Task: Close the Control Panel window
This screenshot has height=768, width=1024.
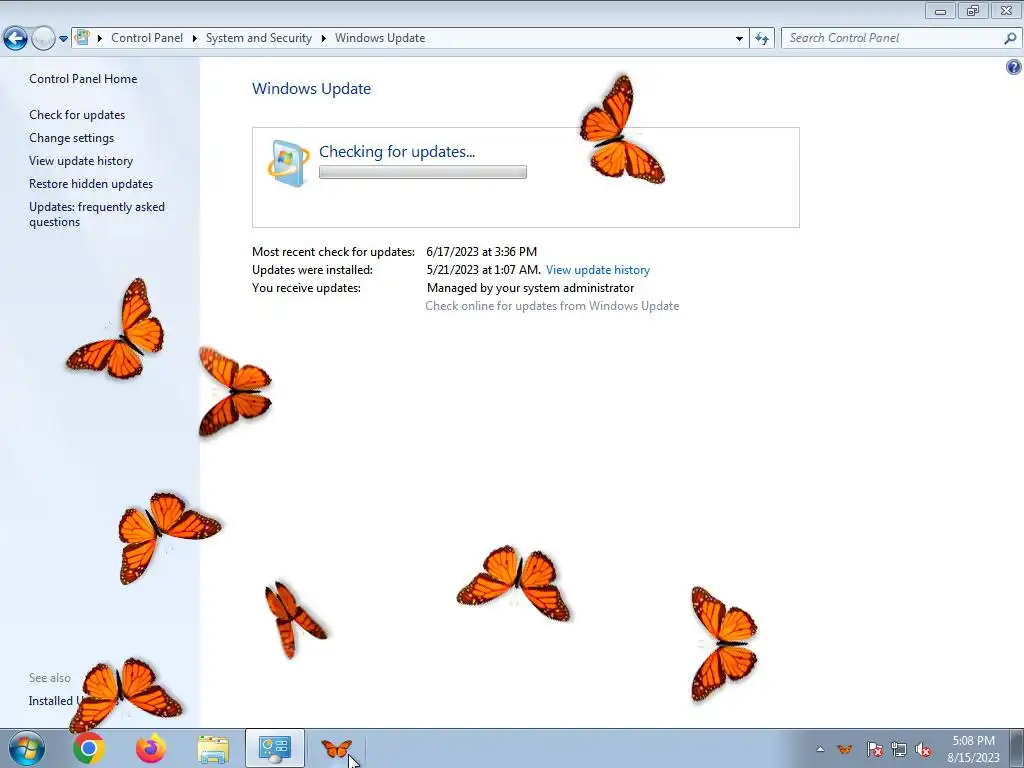Action: point(1006,10)
